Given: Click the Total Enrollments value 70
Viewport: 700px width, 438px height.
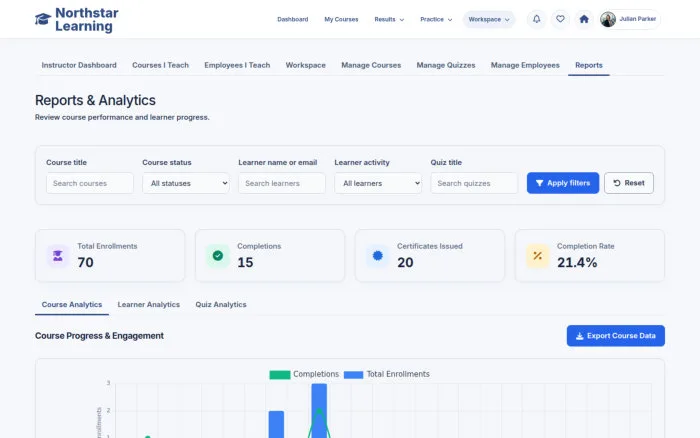Looking at the screenshot, I should 85,263.
